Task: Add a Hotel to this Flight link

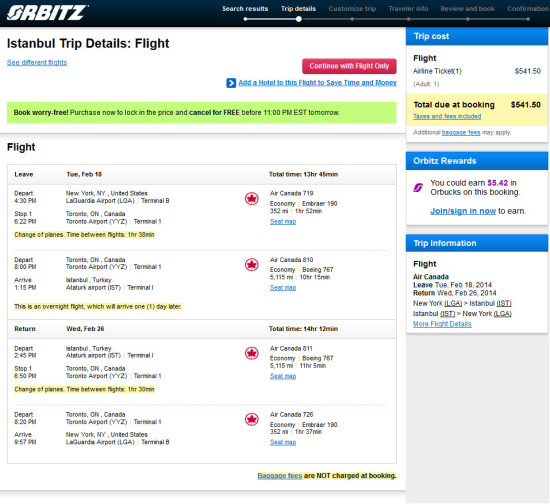Action: pos(317,83)
